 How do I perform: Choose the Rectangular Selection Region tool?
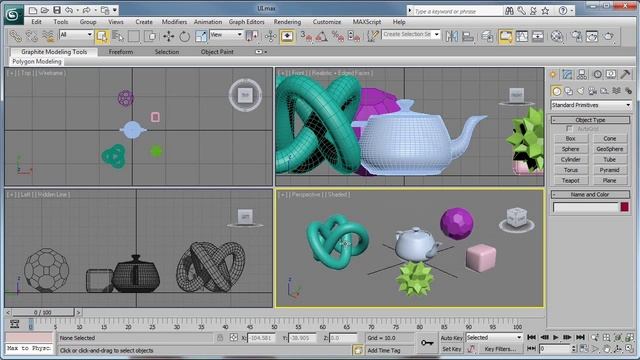click(134, 36)
